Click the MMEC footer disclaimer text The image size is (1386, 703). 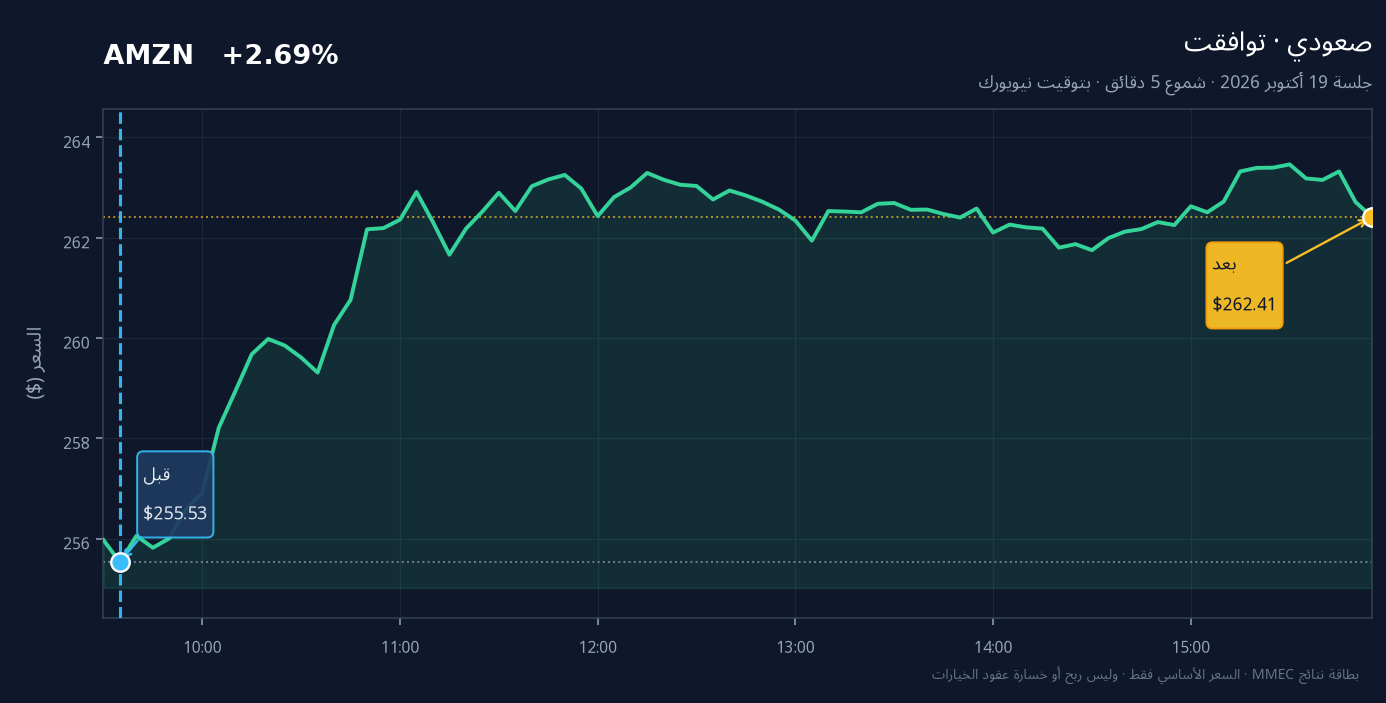tap(1145, 675)
